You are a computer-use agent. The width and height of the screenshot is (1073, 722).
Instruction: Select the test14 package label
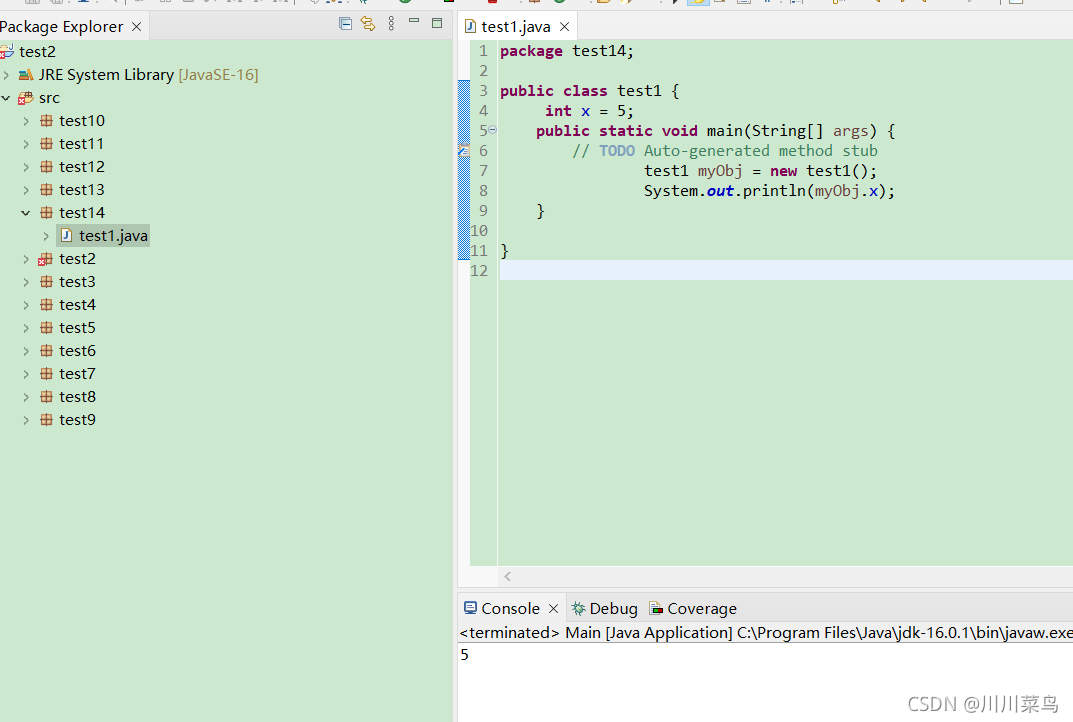click(82, 213)
